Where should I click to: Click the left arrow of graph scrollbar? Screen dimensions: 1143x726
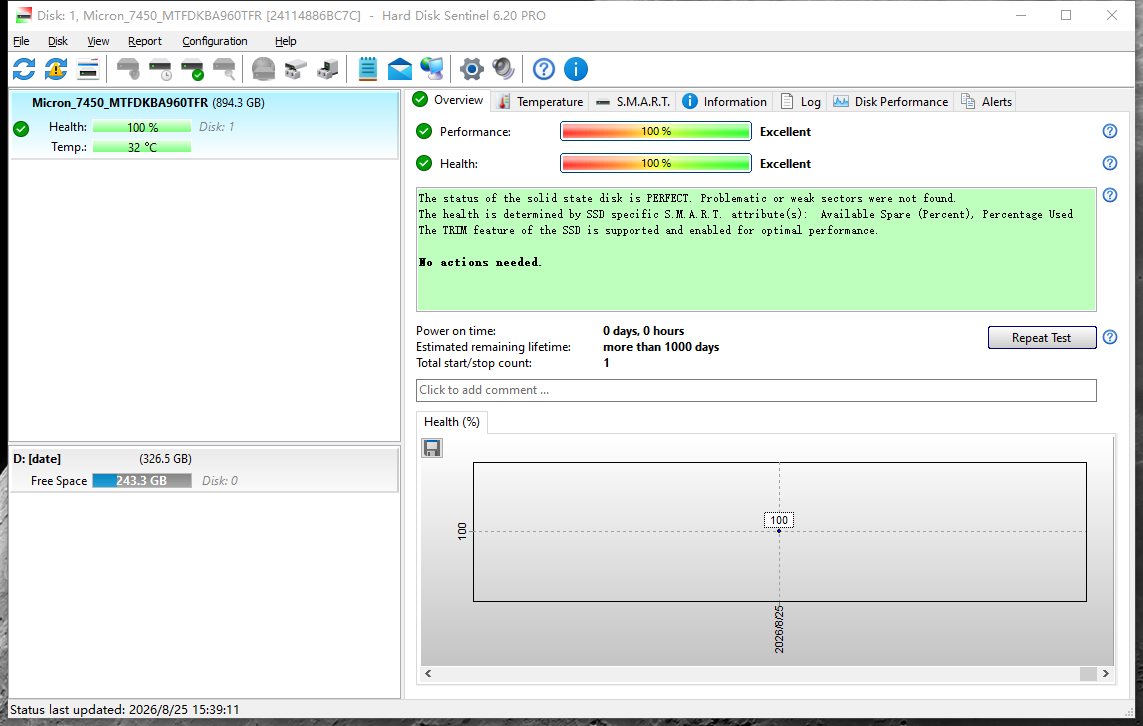(x=428, y=674)
